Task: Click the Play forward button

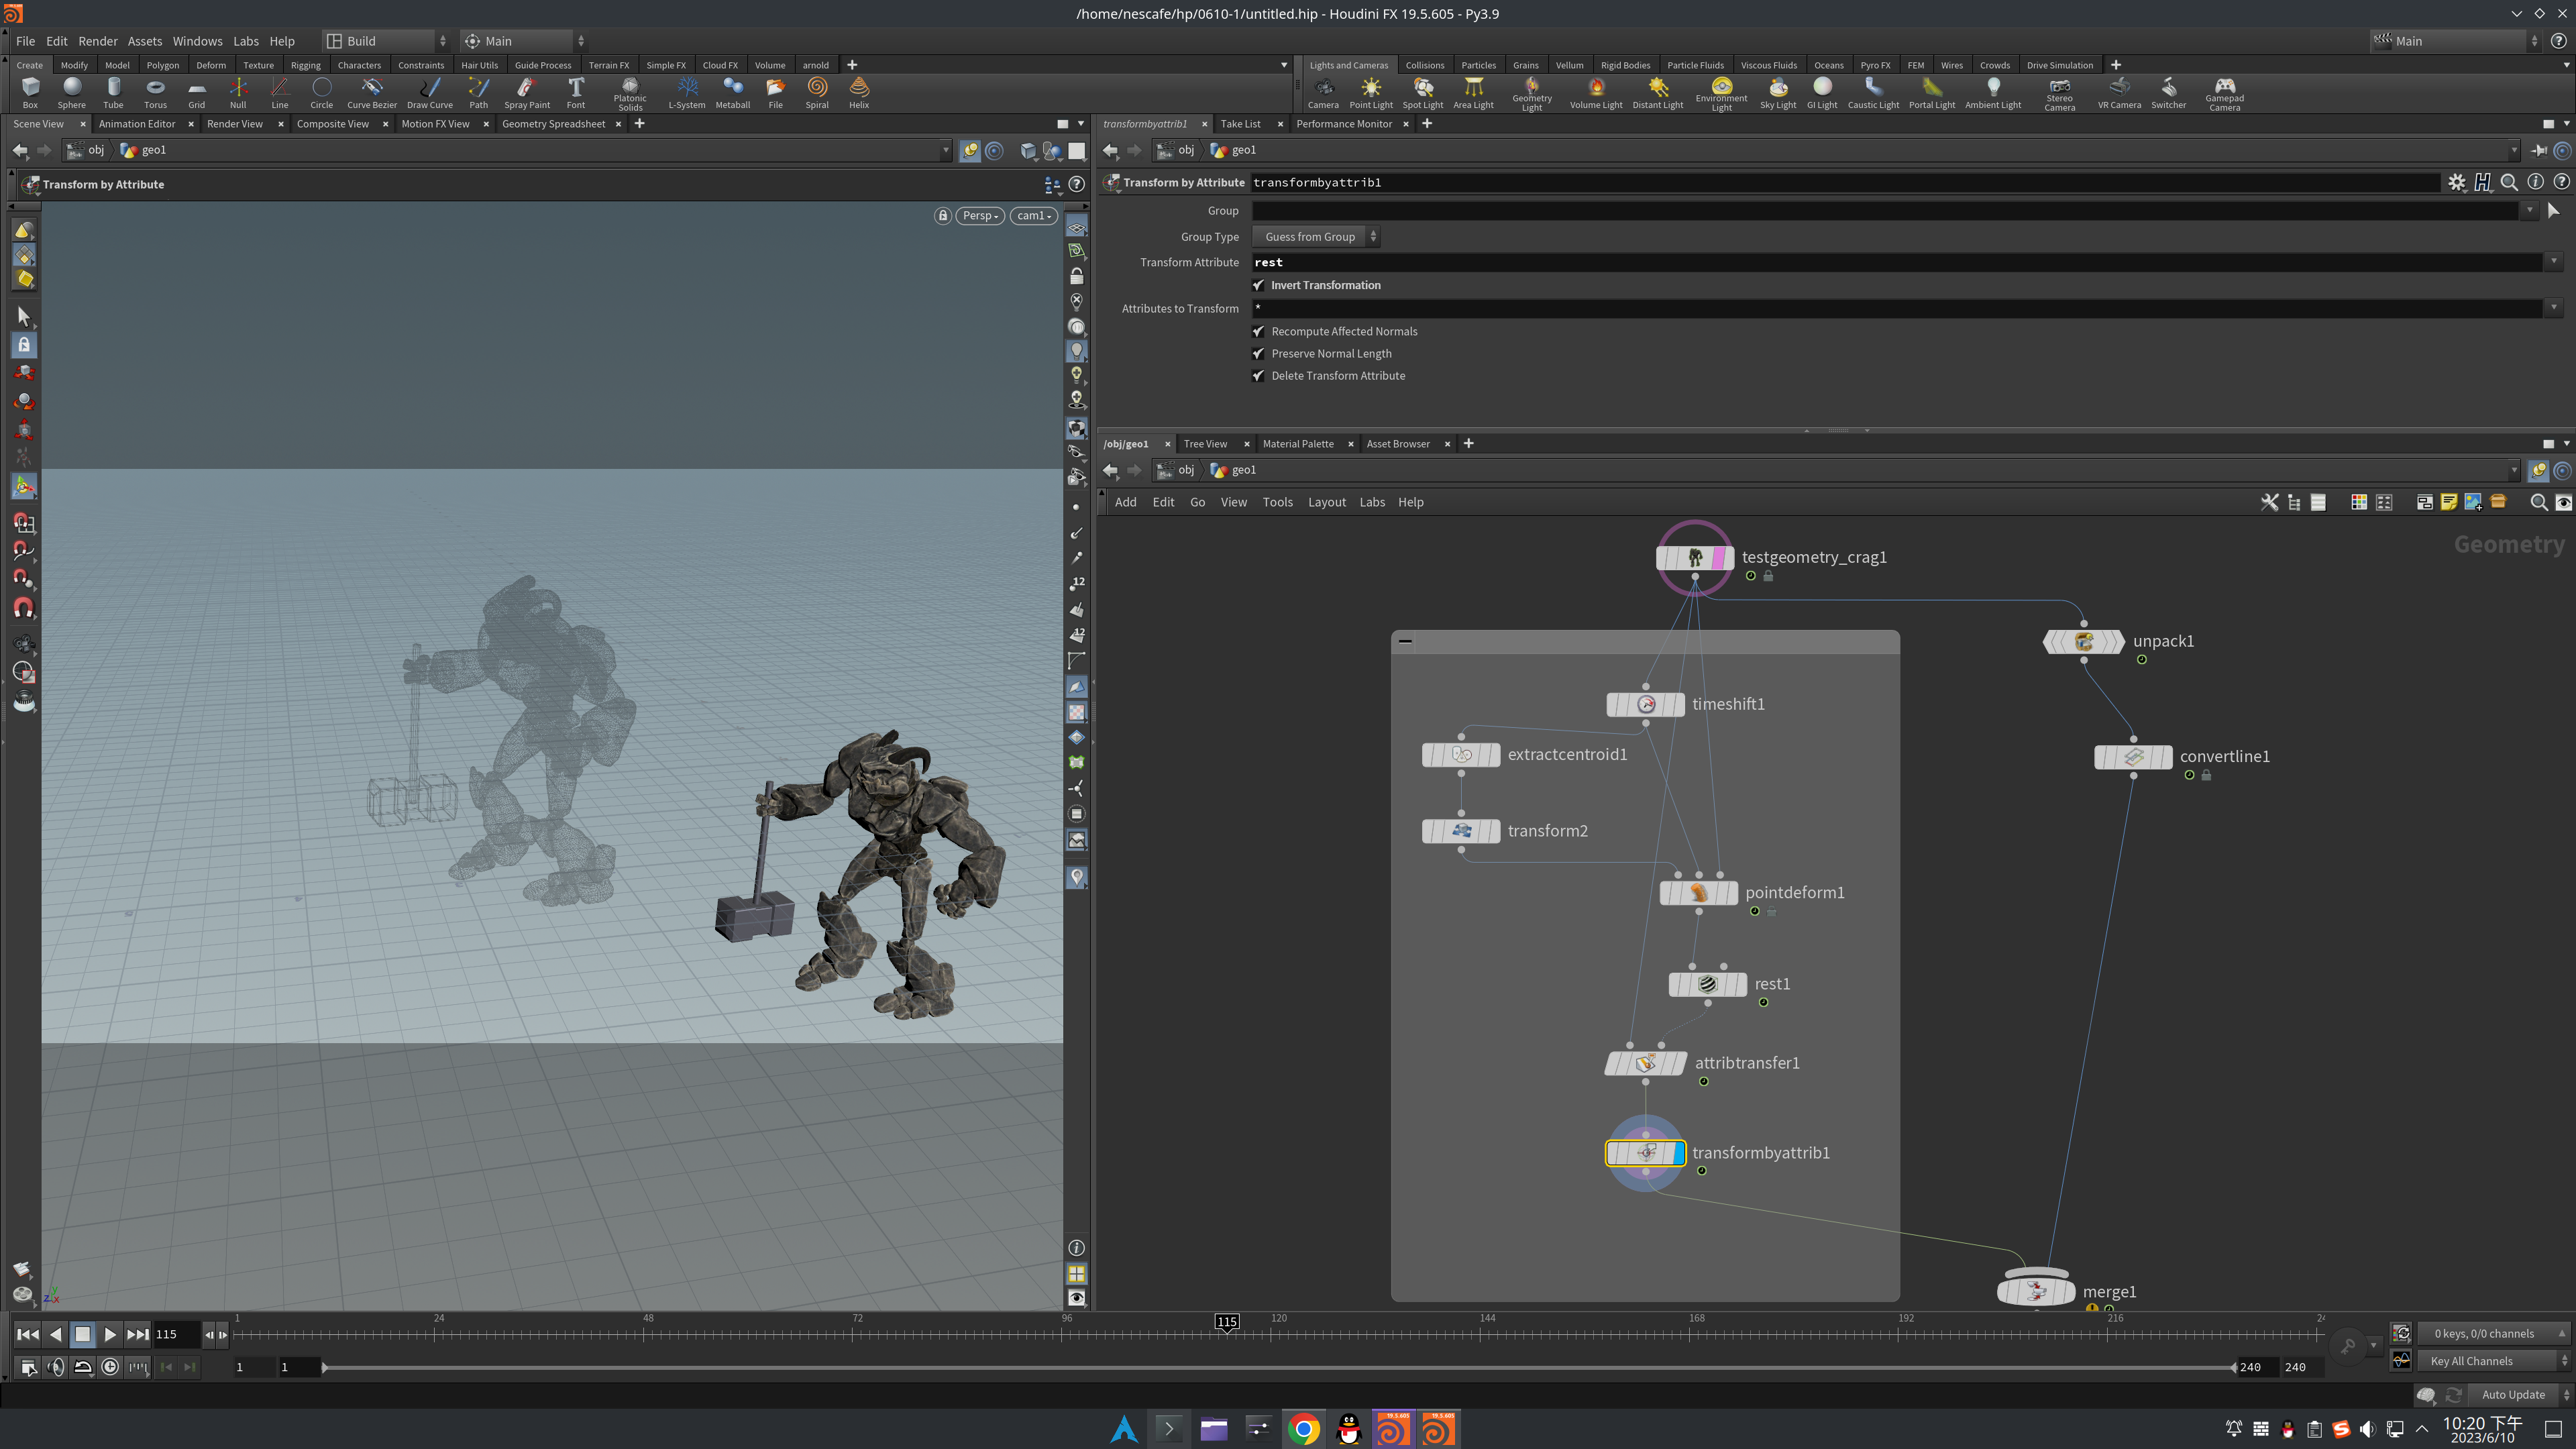Action: click(x=110, y=1334)
